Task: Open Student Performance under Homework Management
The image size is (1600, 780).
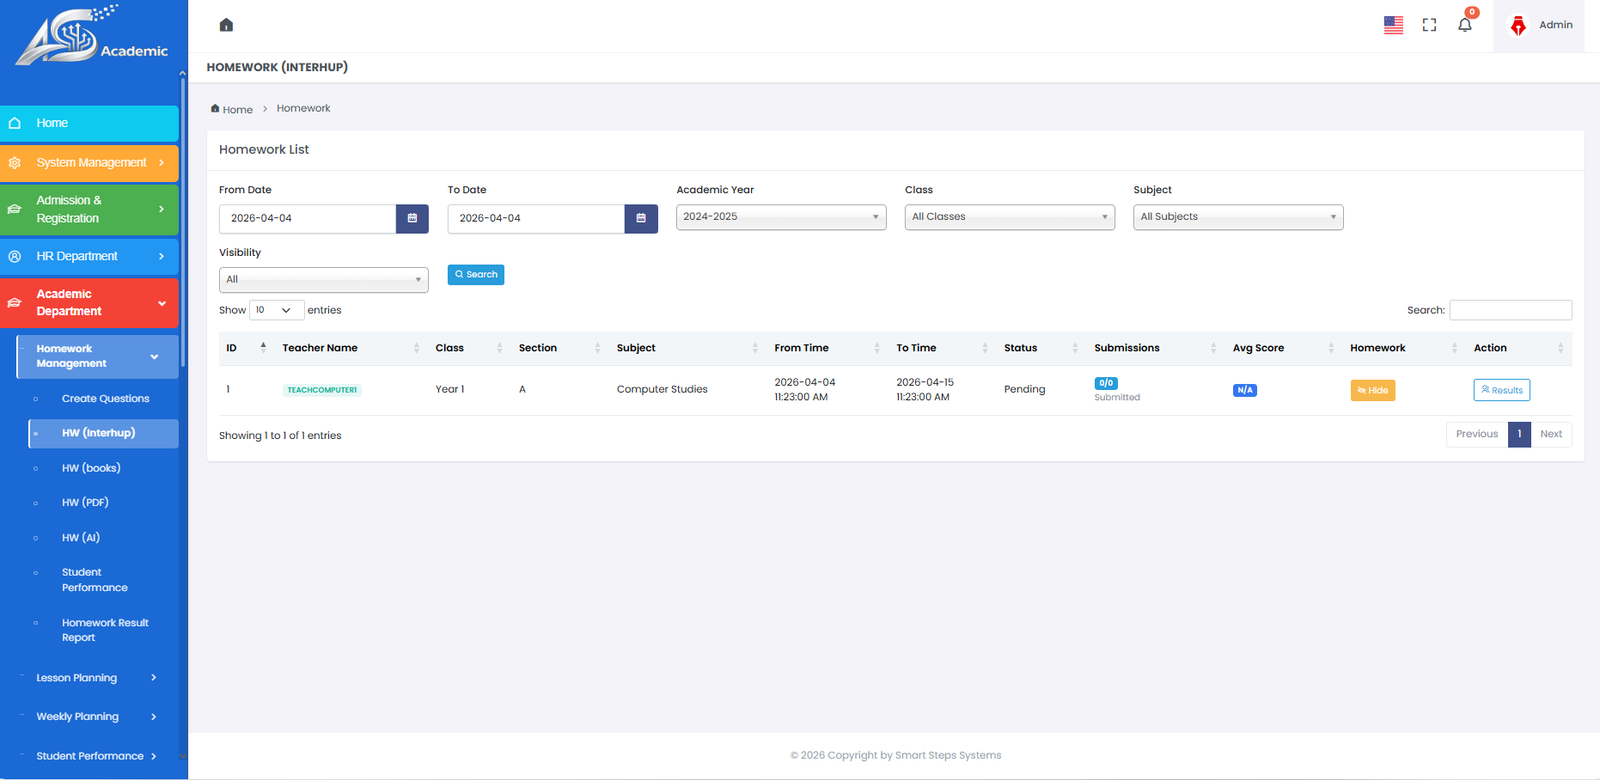Action: click(94, 580)
